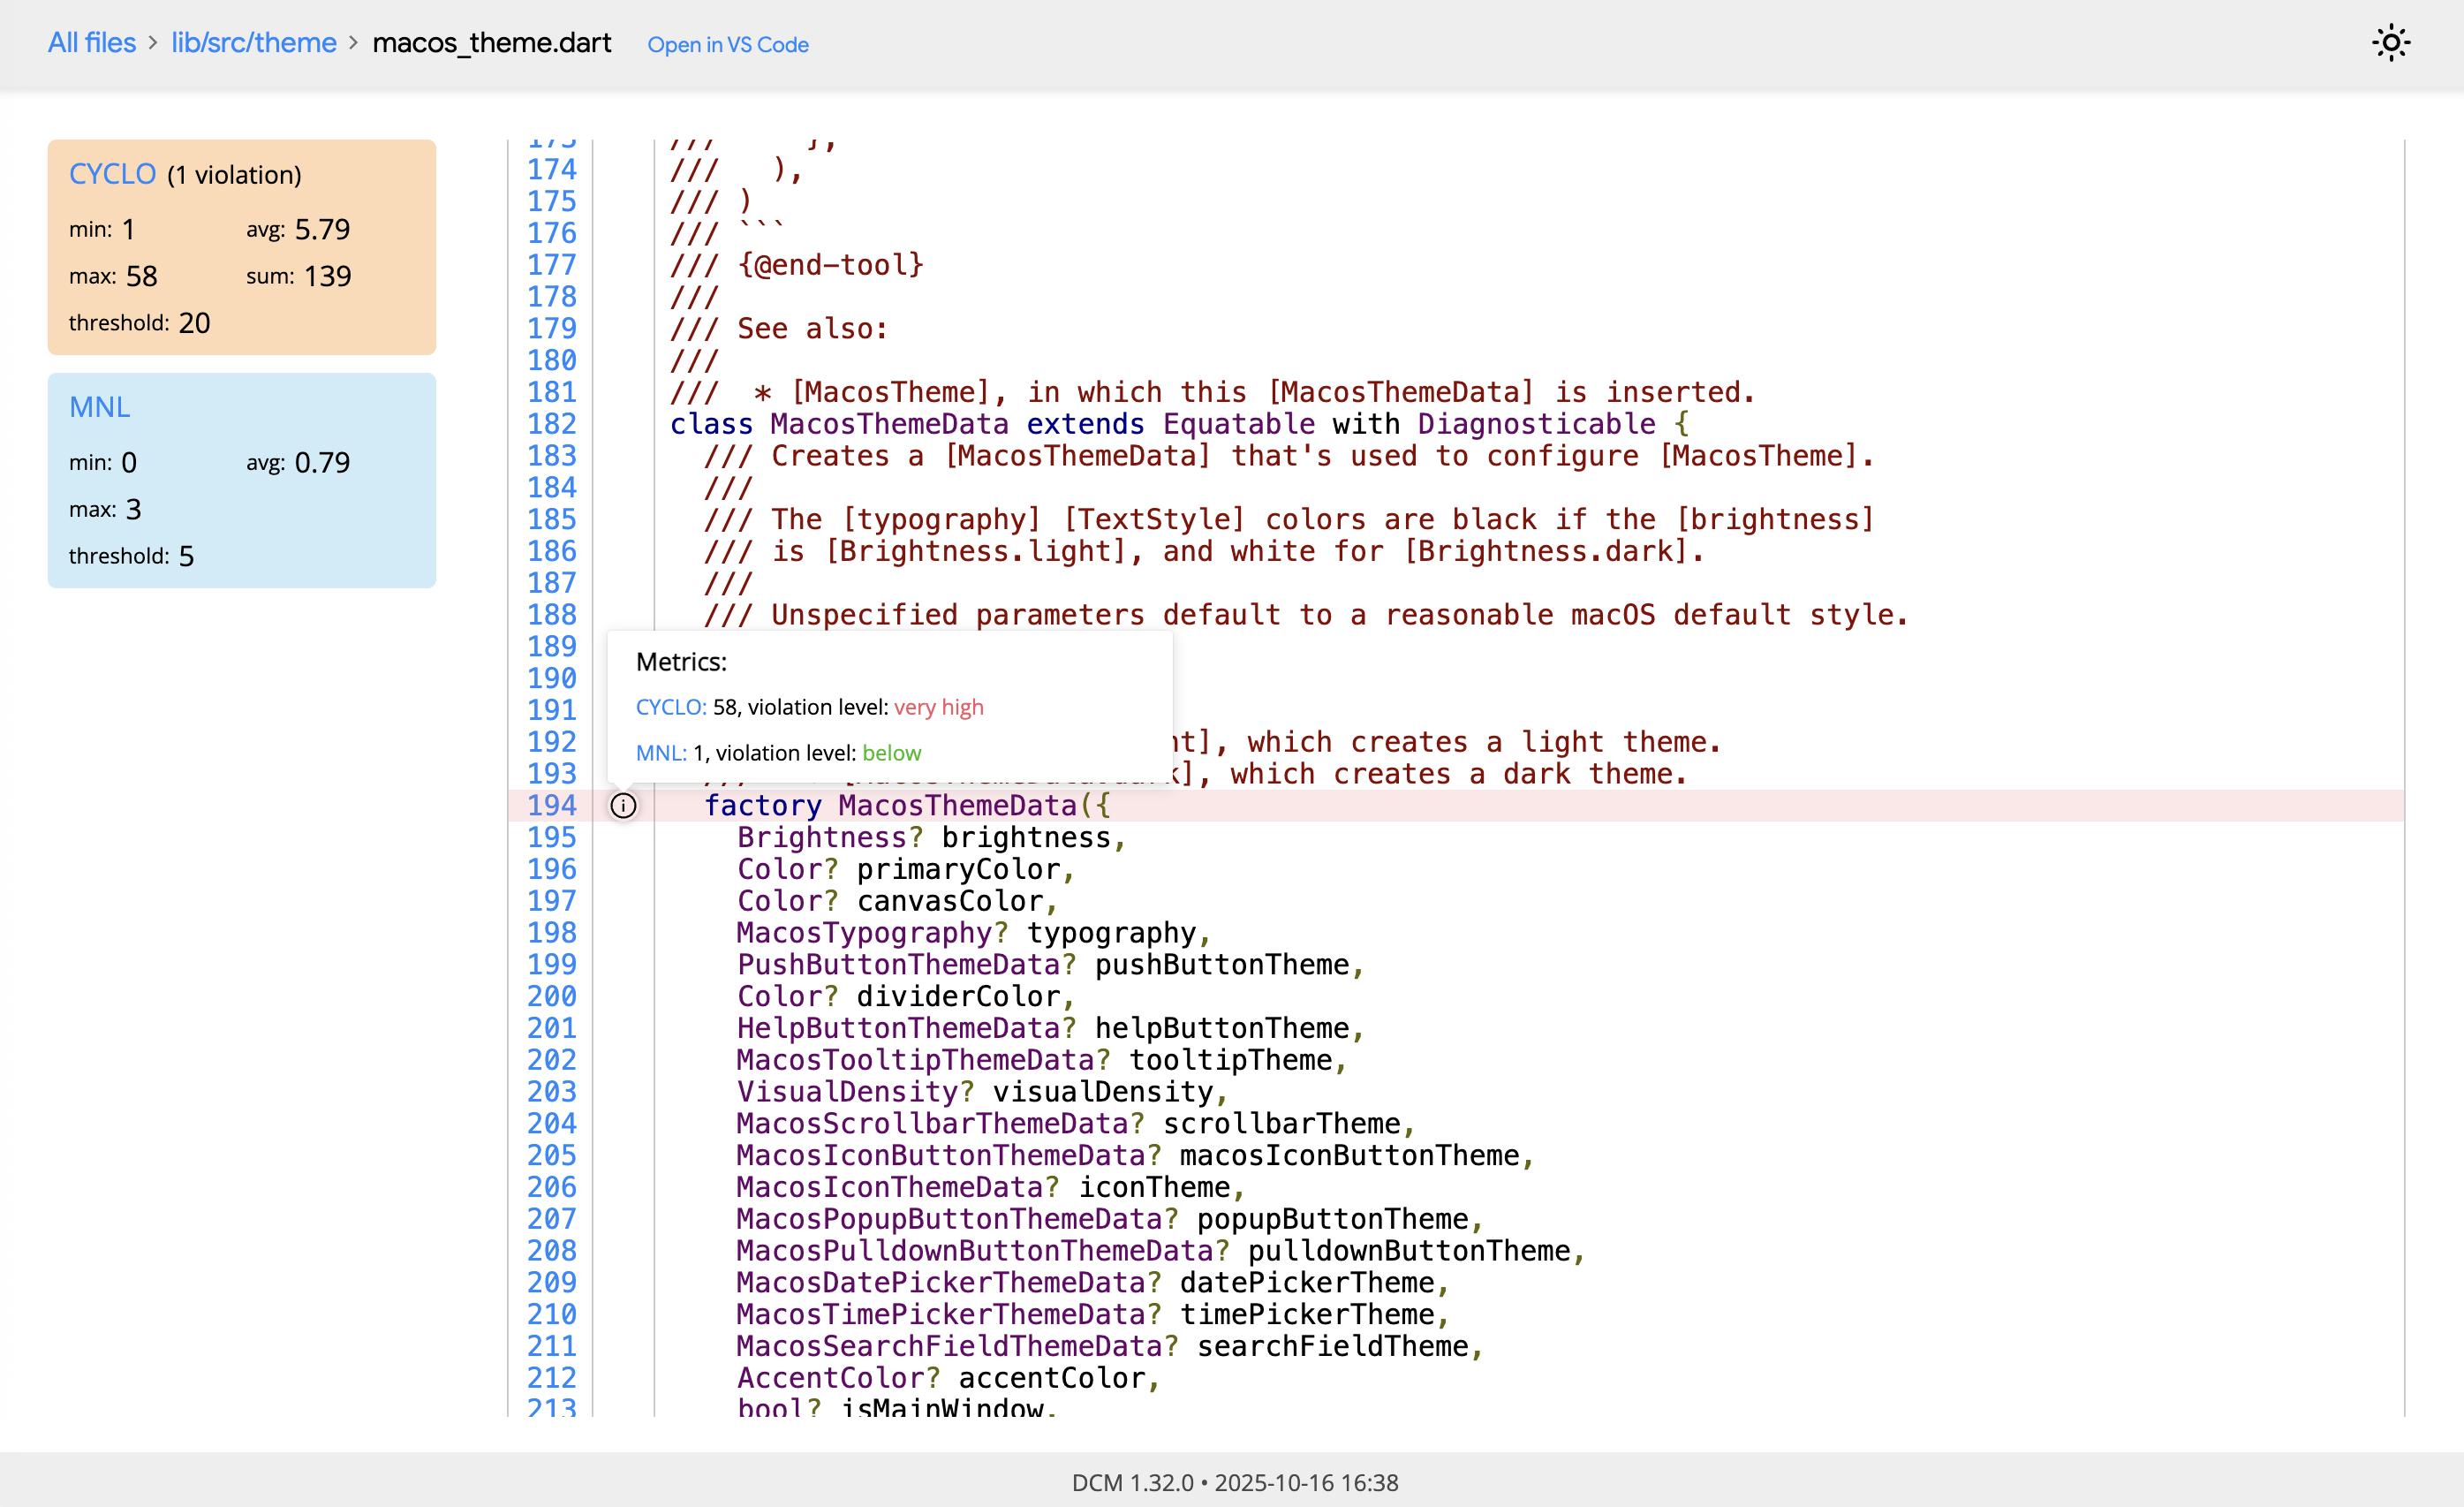
Task: Open the MNL metric heading link
Action: coord(99,407)
